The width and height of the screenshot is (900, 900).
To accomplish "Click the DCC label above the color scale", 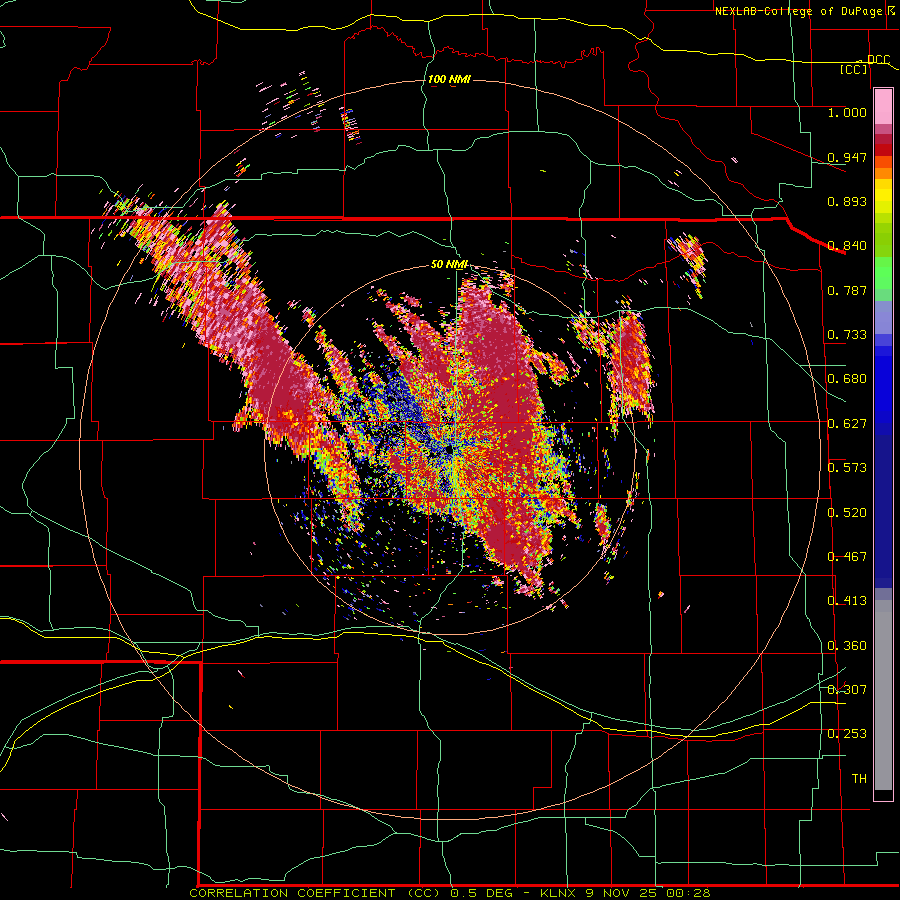I will pyautogui.click(x=878, y=60).
